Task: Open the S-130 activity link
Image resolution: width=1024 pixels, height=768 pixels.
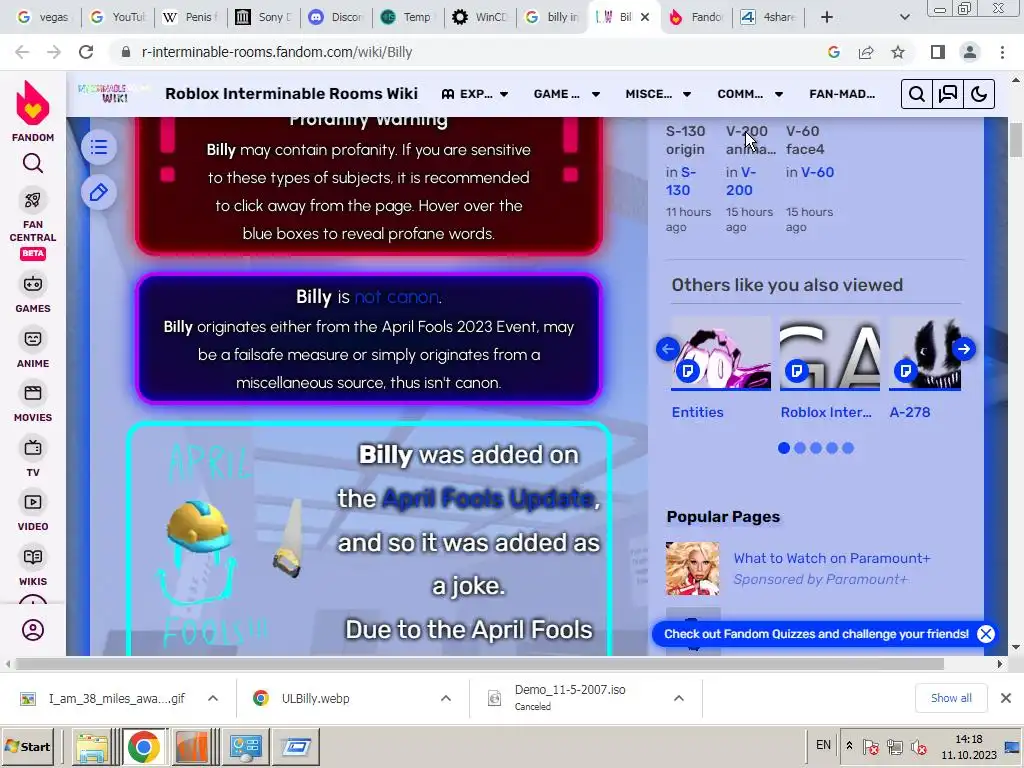Action: pos(680,181)
